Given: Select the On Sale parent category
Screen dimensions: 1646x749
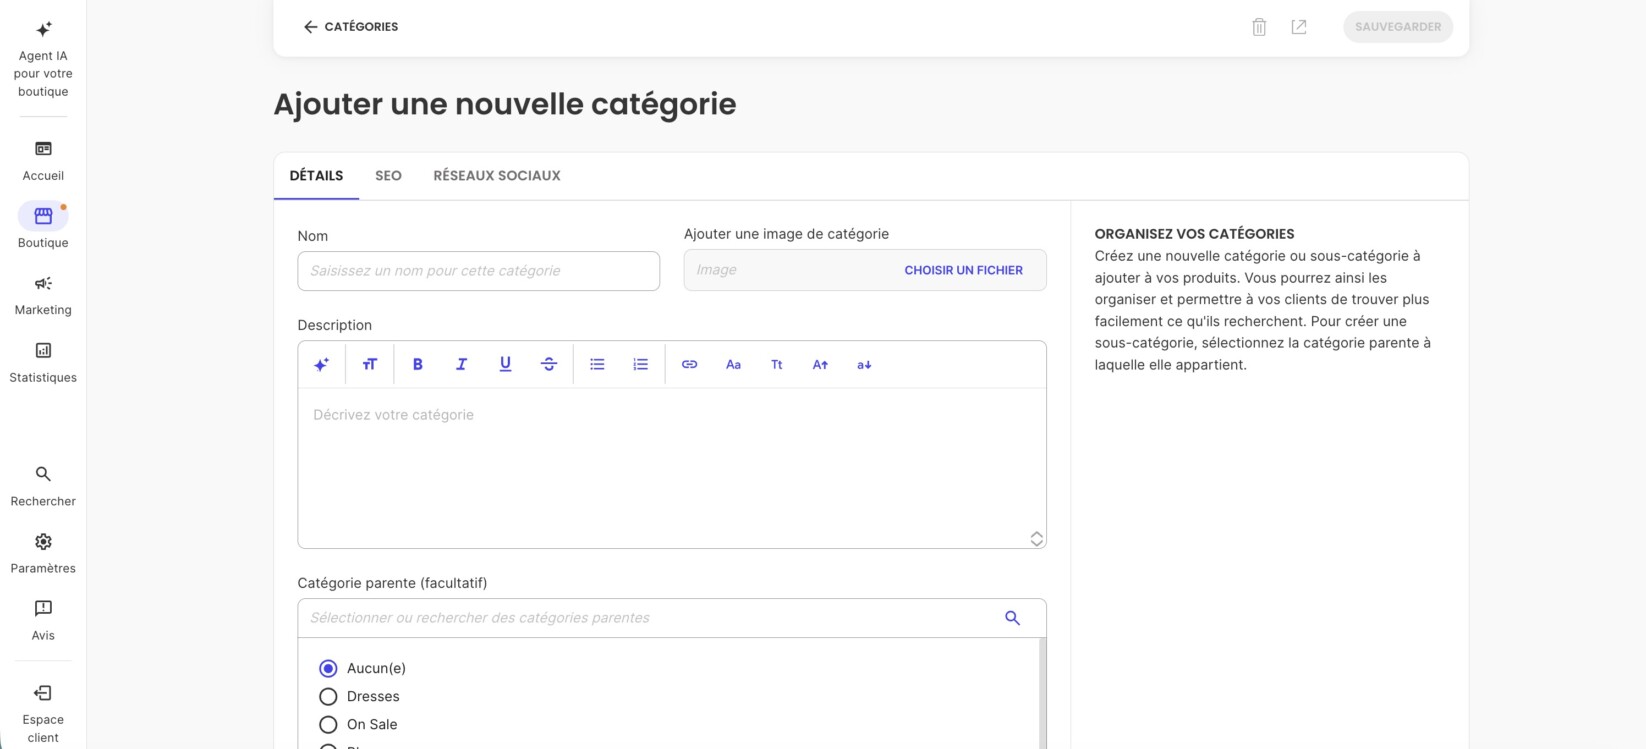Looking at the screenshot, I should [328, 724].
